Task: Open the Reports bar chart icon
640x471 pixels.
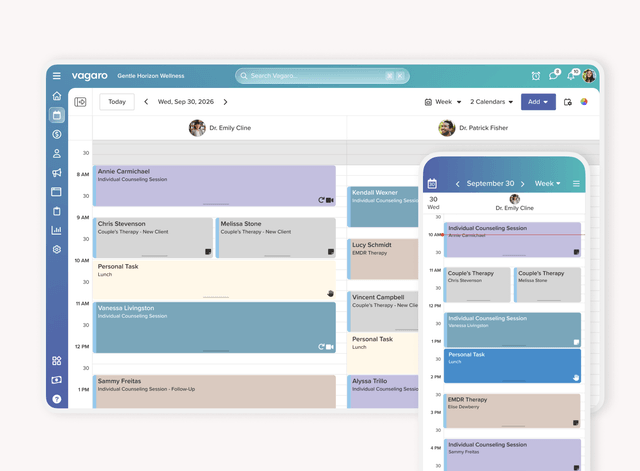Action: click(x=57, y=230)
